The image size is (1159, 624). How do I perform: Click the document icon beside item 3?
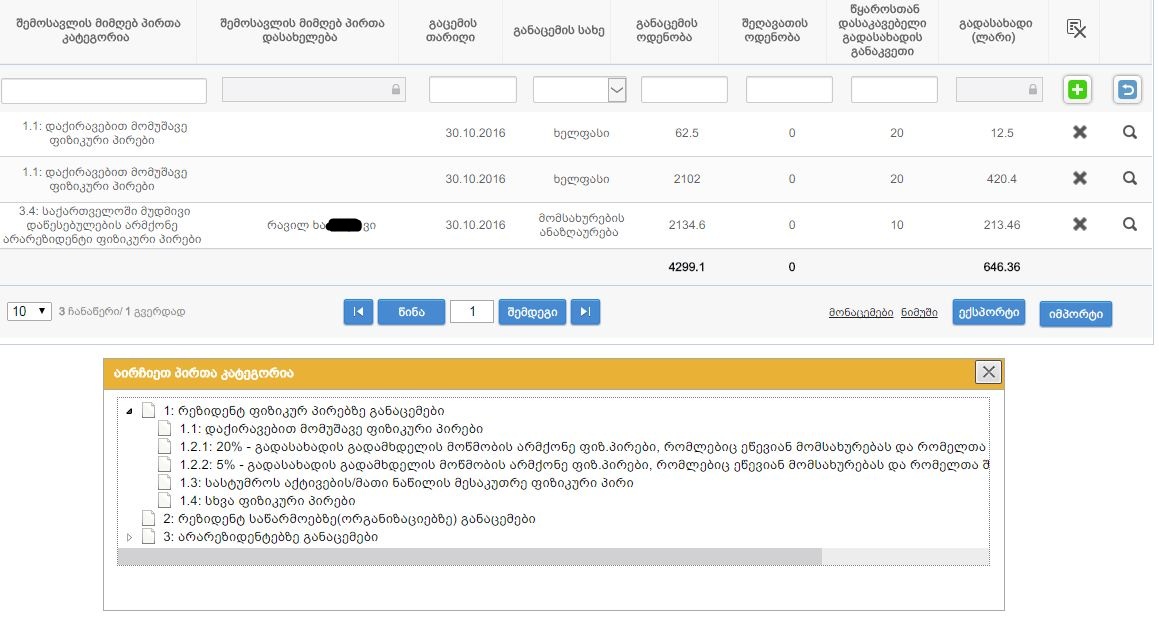pyautogui.click(x=149, y=537)
